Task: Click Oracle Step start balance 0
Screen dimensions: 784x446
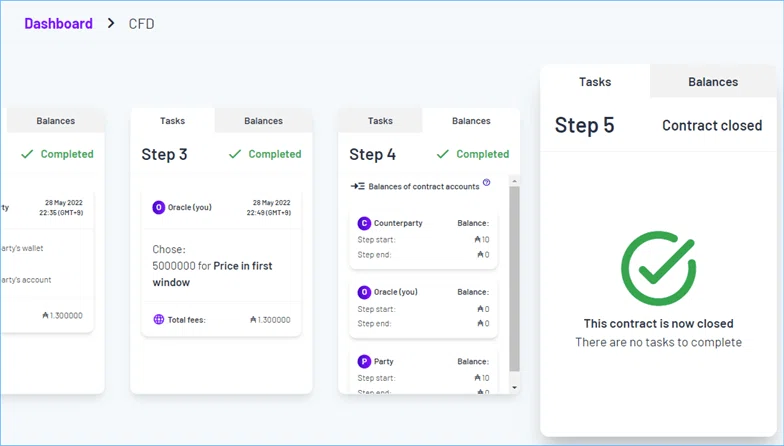Action: tap(484, 309)
